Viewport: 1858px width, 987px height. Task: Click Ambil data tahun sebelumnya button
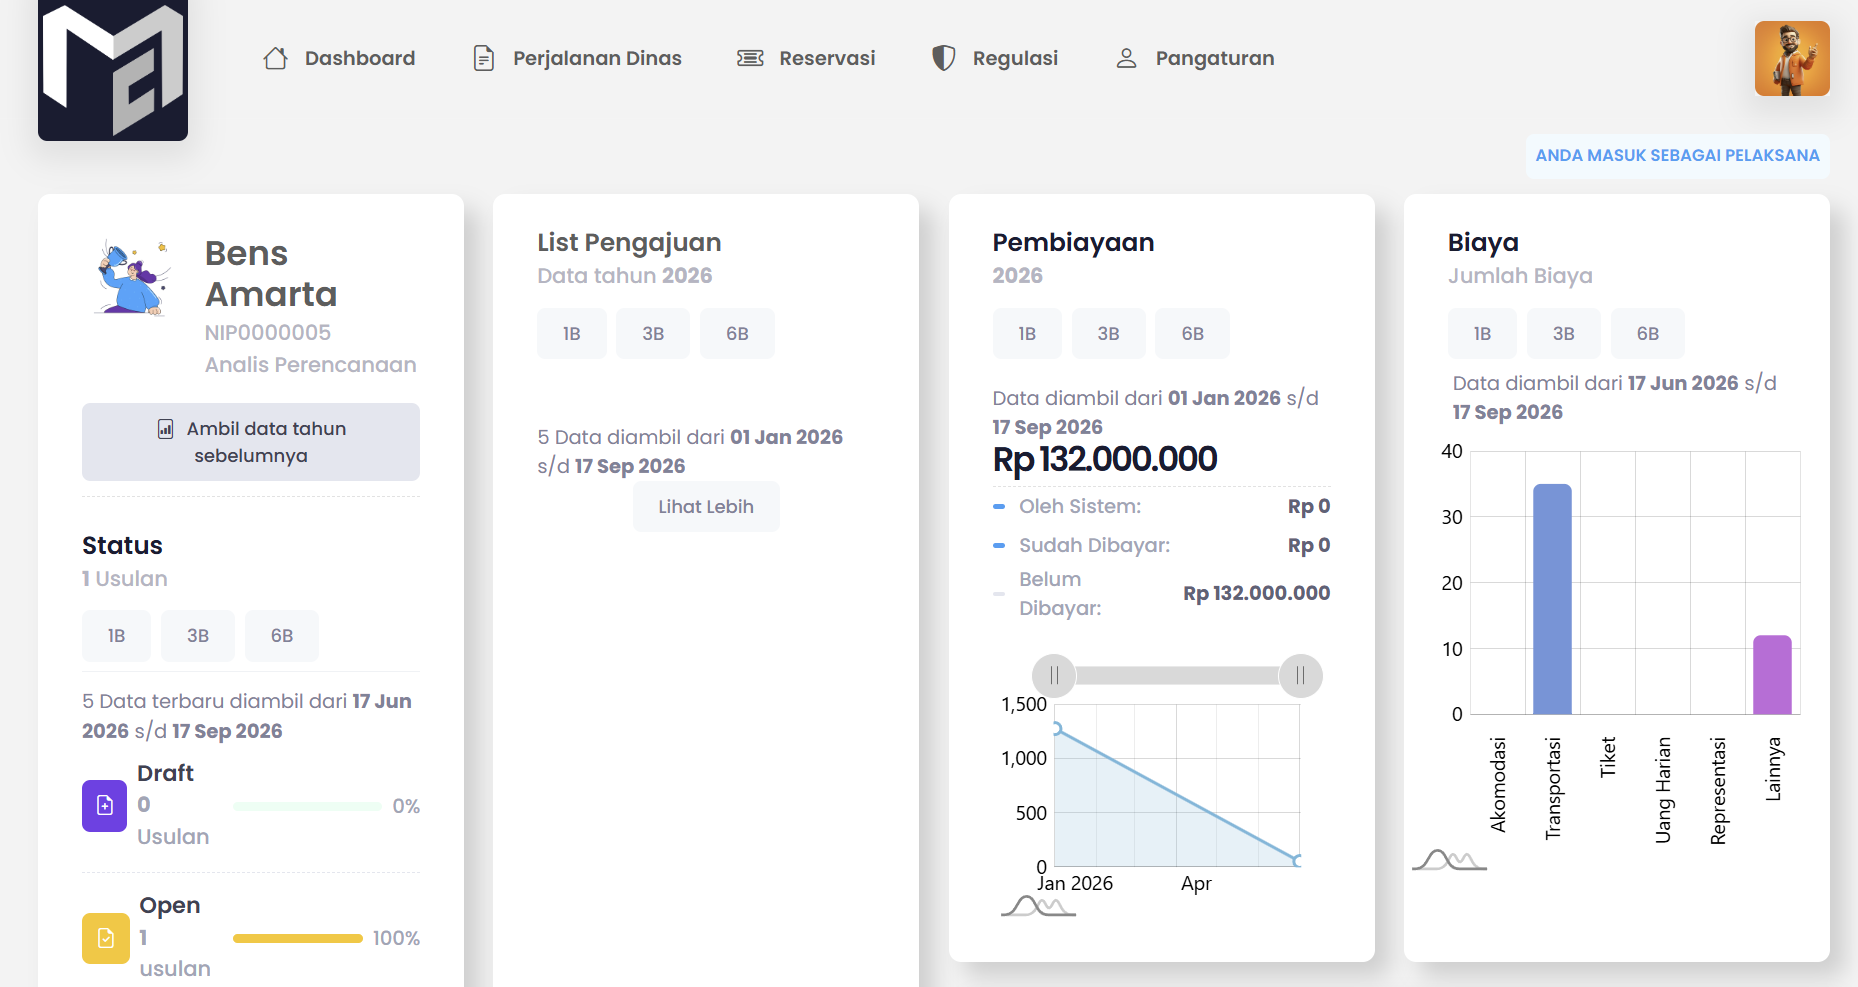pos(251,442)
